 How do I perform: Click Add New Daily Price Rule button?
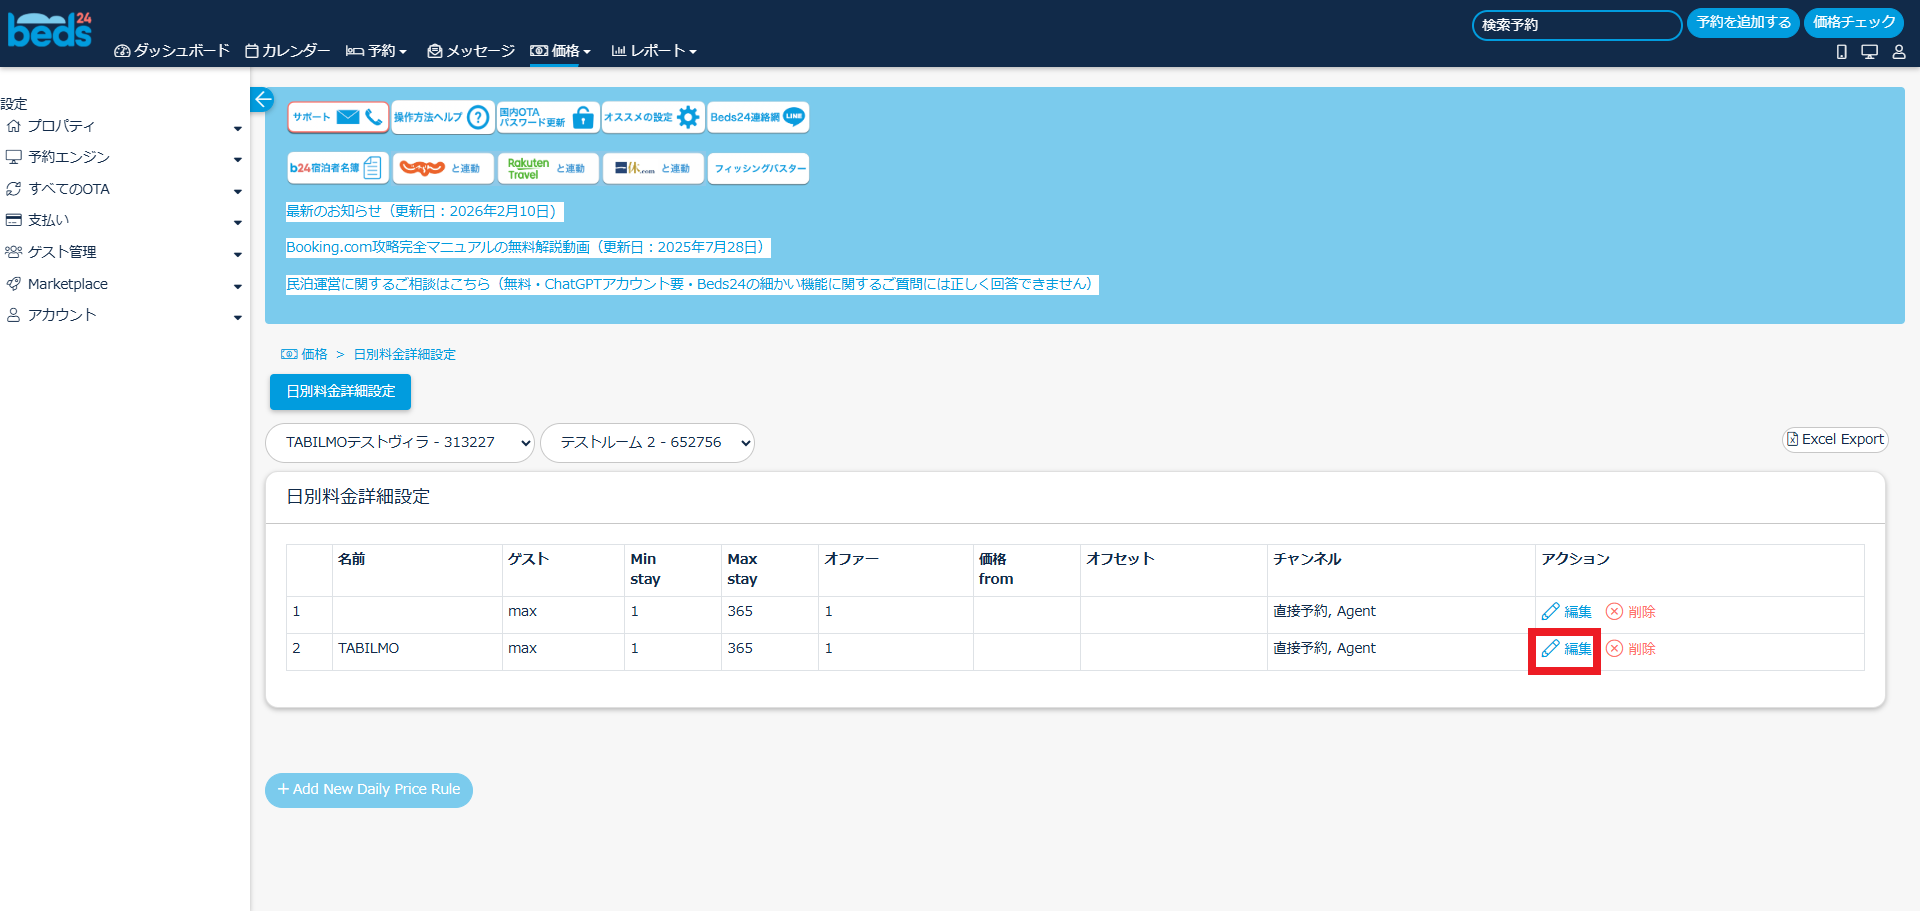(369, 789)
